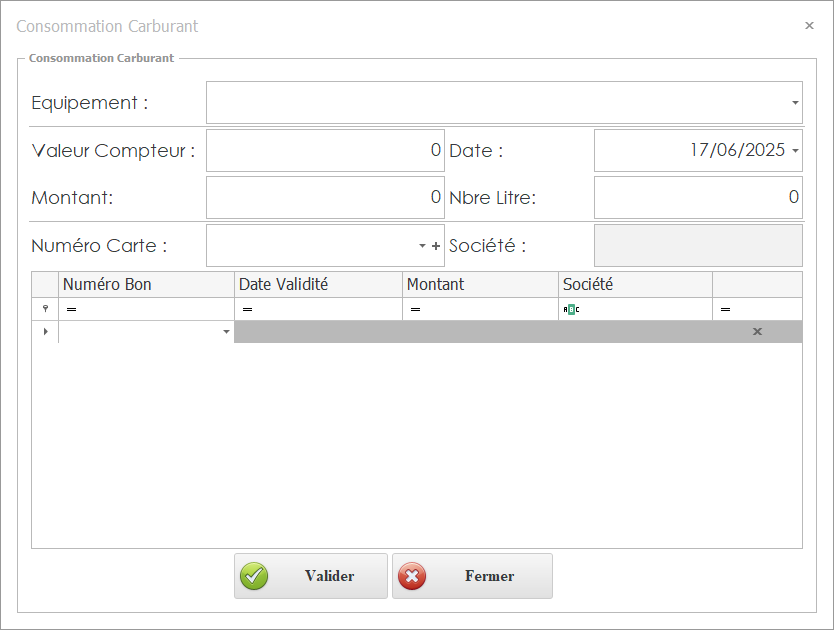Screen dimensions: 834x630
Task: Open the Date picker dropdown
Action: tap(795, 151)
